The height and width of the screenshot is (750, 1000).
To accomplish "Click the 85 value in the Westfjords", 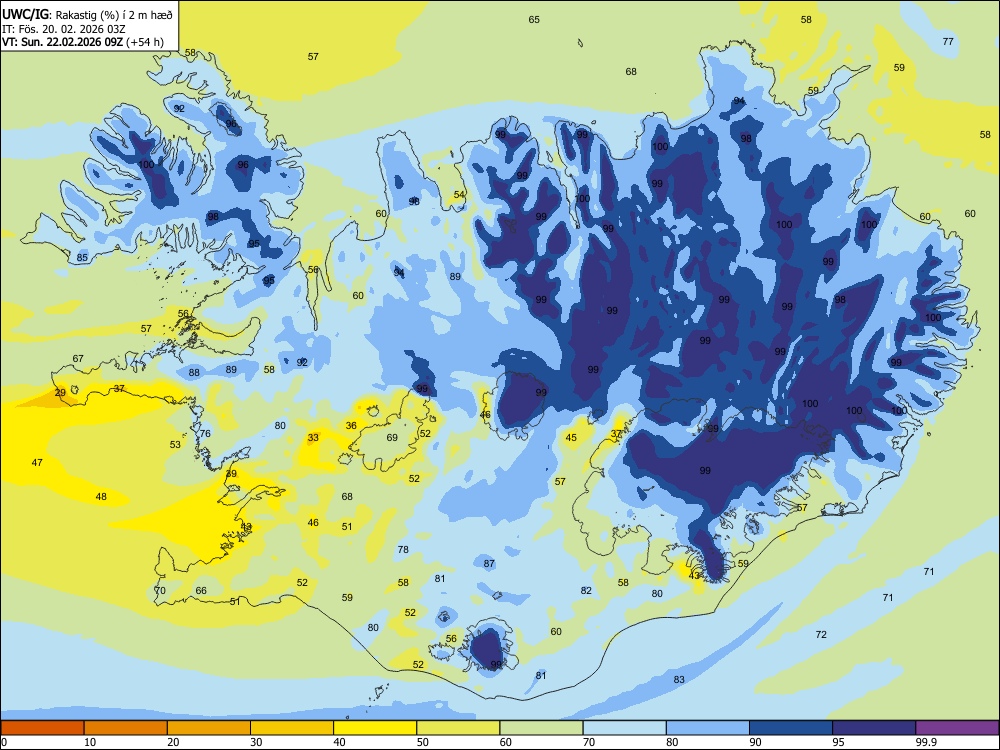I will tap(82, 258).
